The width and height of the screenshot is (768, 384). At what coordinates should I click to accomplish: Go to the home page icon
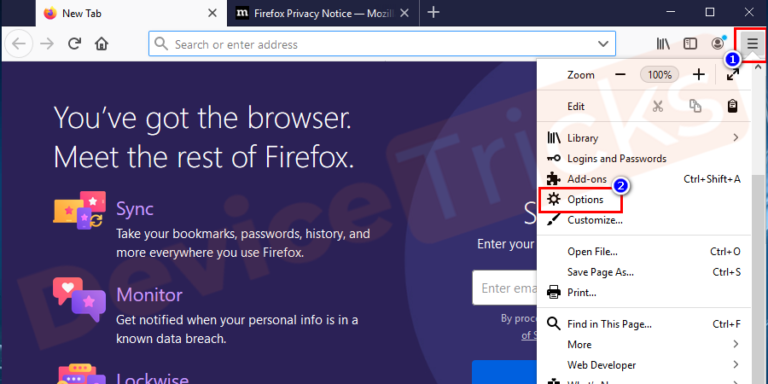pos(101,44)
